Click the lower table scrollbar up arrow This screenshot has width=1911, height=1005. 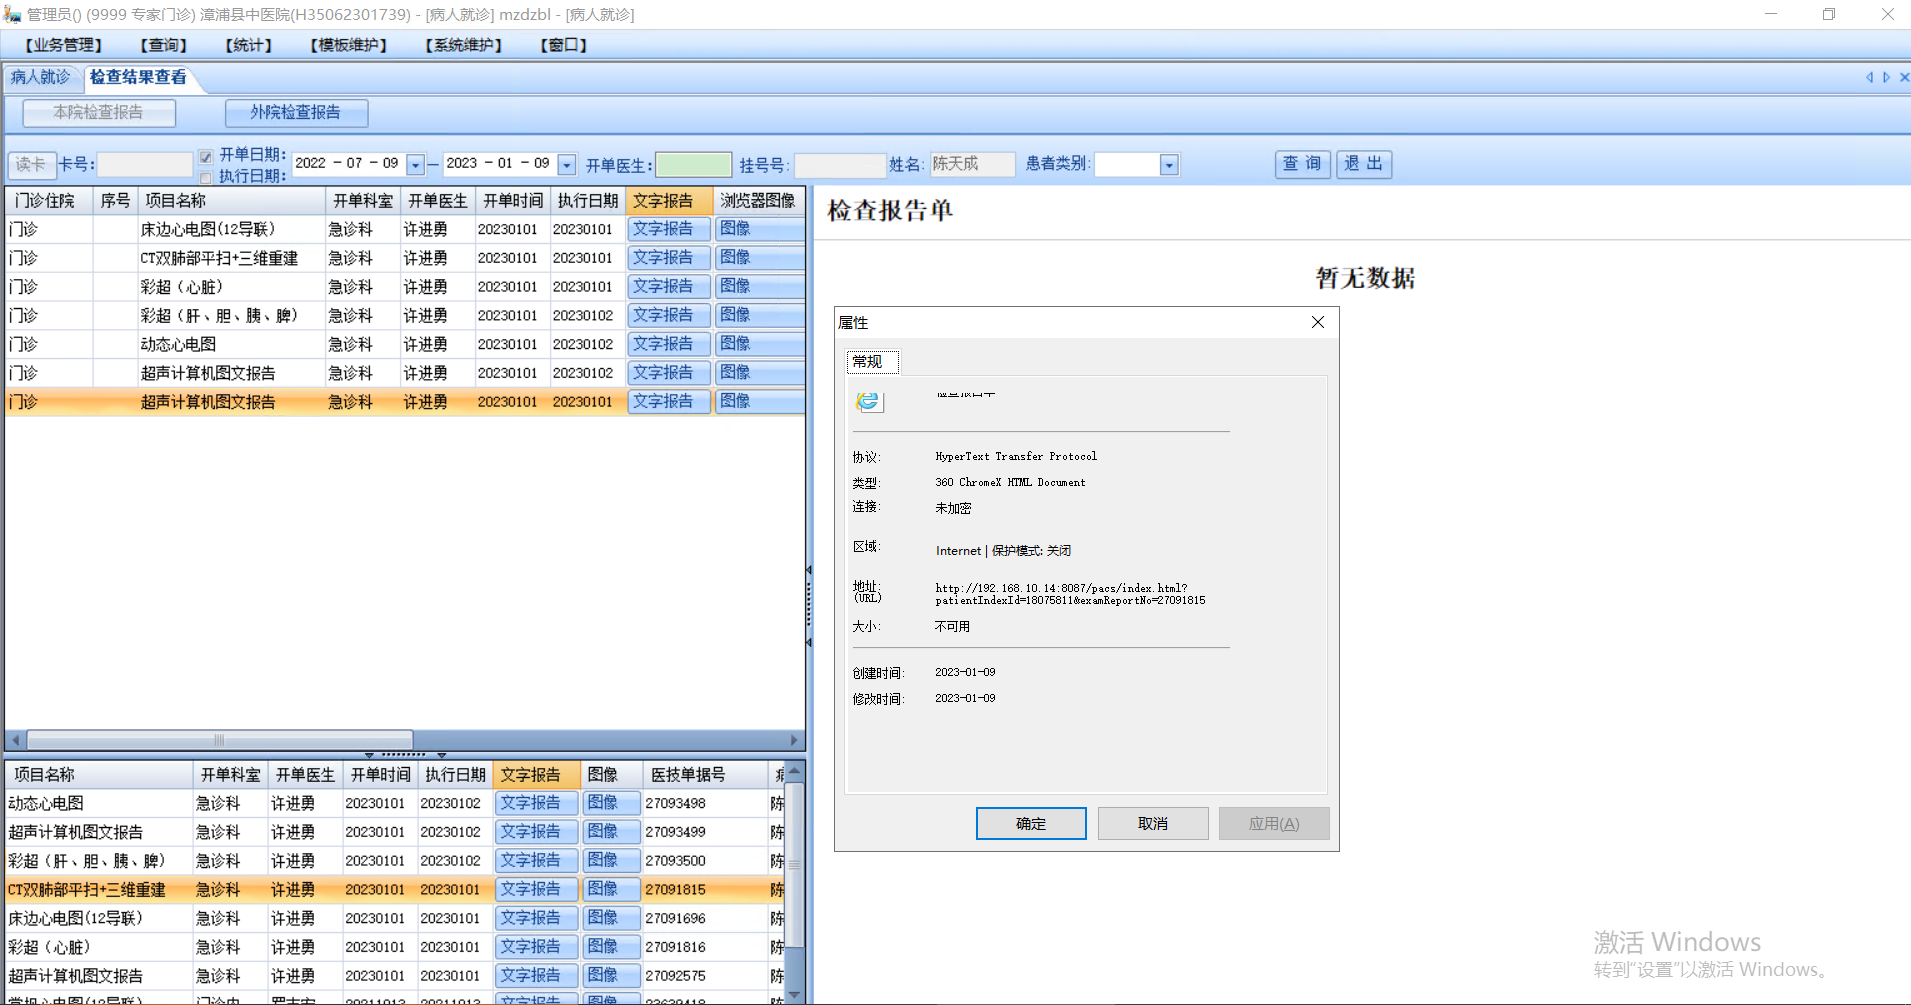point(795,772)
